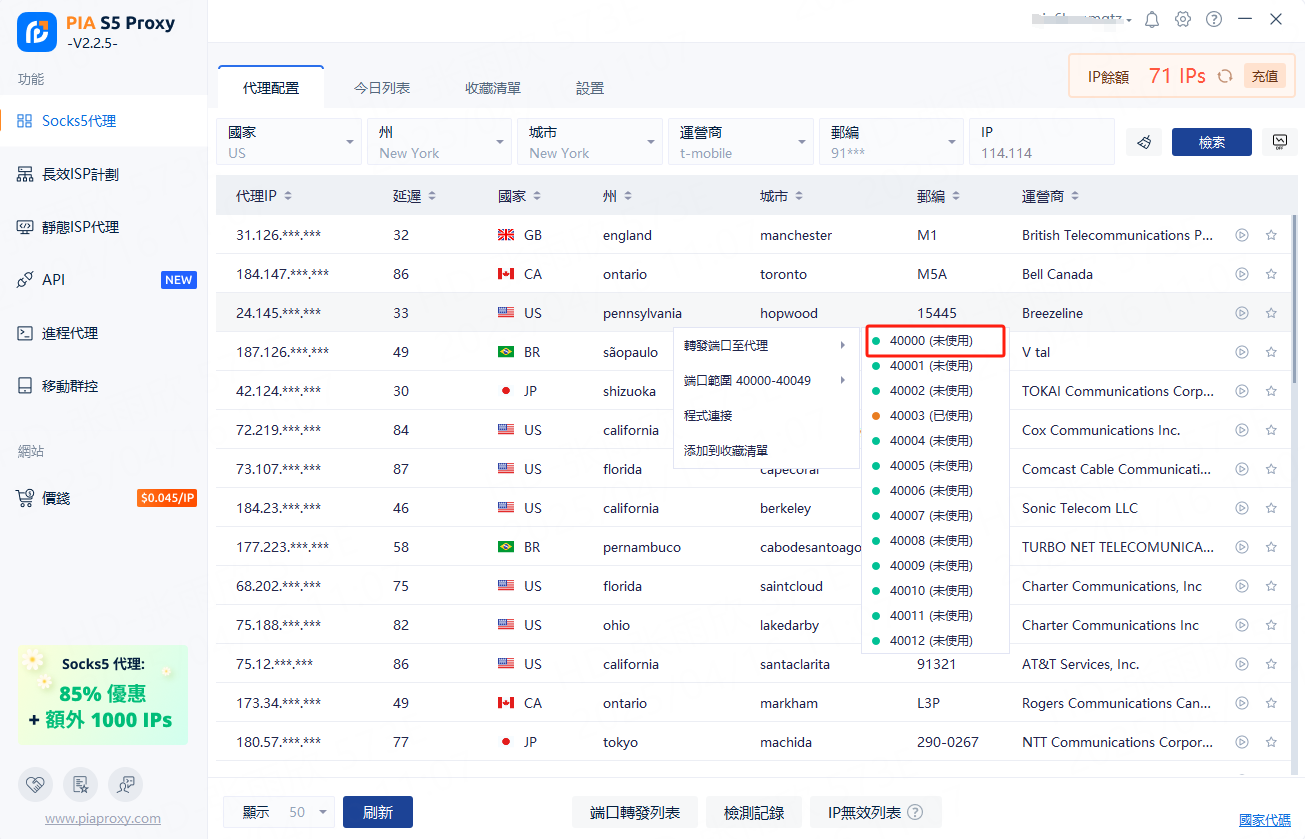Click the help question mark icon
This screenshot has height=839, width=1305.
coord(1214,19)
